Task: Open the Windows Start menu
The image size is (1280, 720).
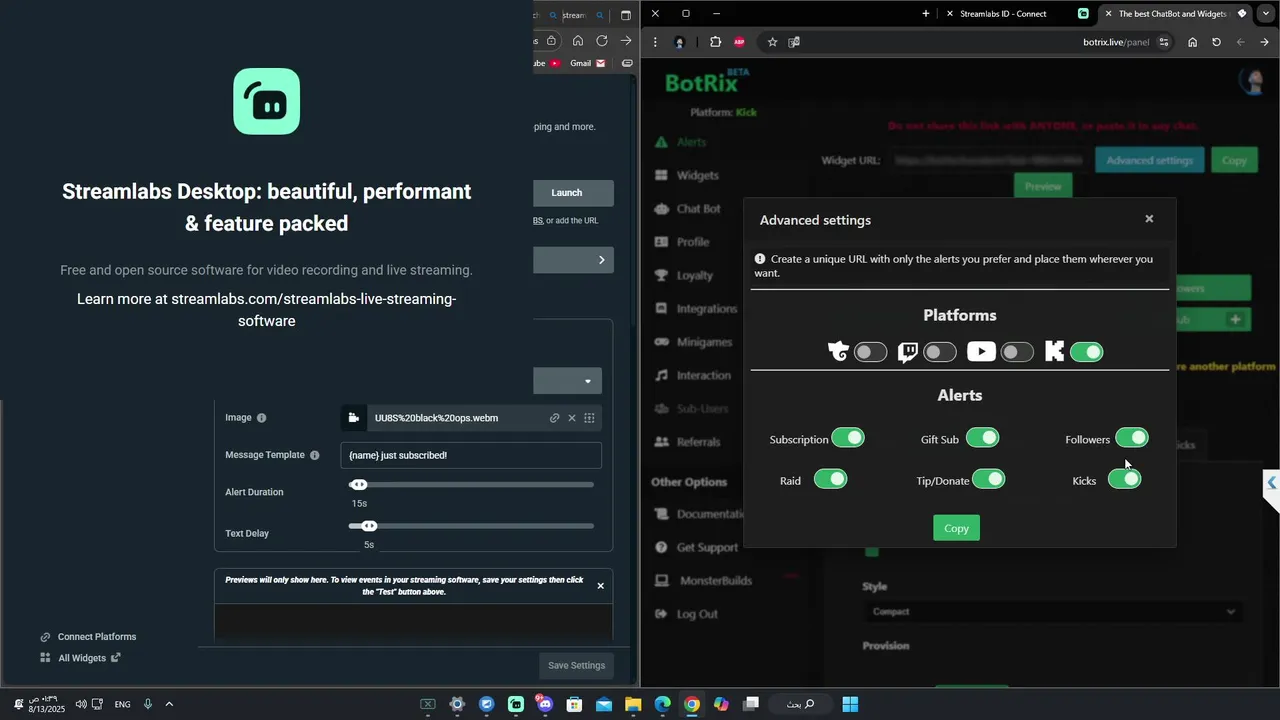Action: (850, 704)
